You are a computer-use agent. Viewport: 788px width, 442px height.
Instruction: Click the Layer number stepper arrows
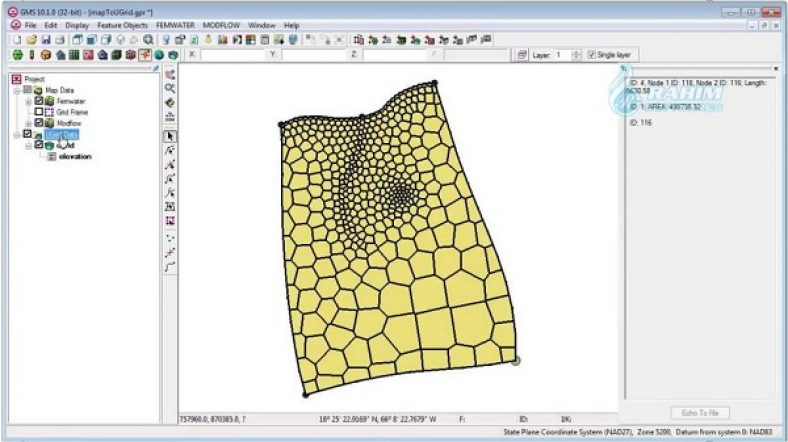pyautogui.click(x=576, y=55)
